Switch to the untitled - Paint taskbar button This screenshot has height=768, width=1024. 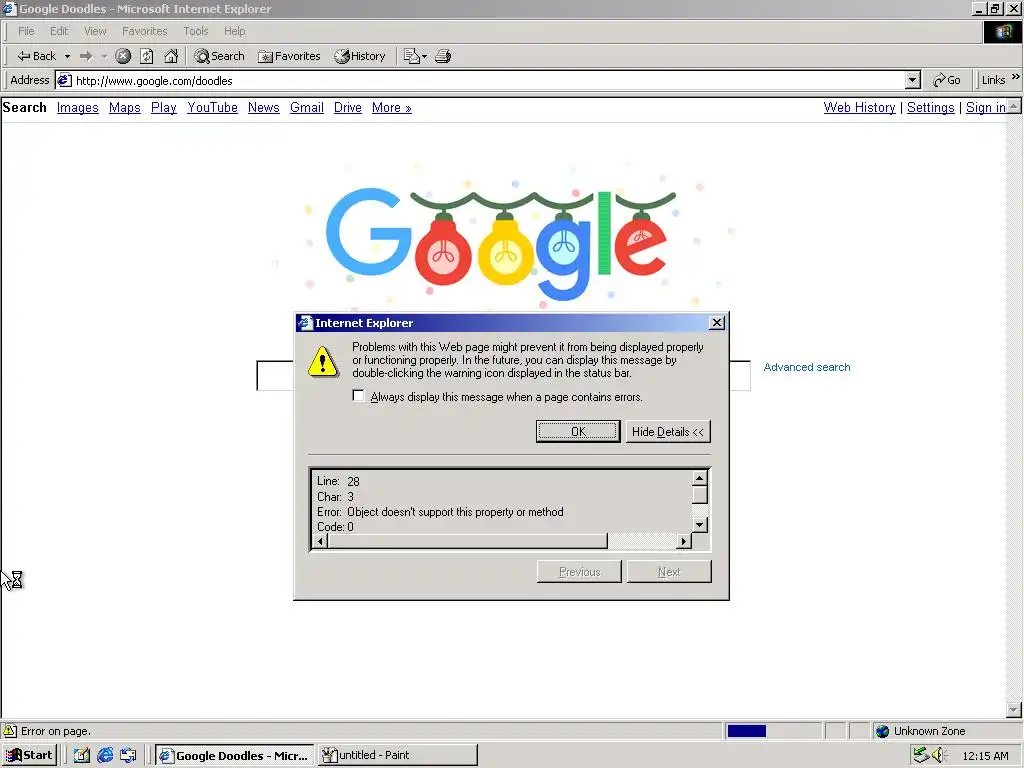[x=398, y=755]
